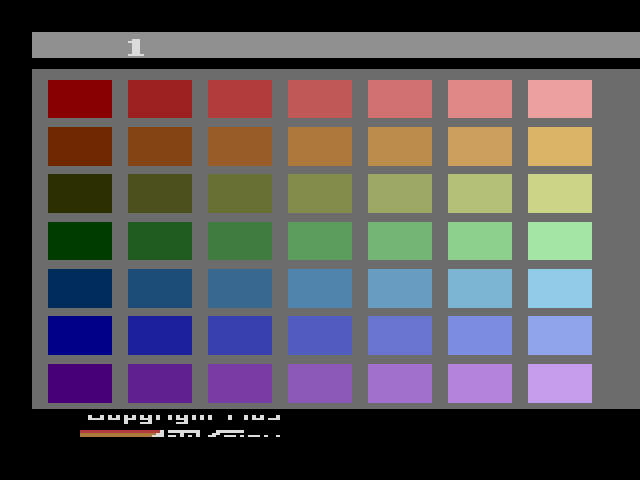Choose the third shade in the indigo row
Image resolution: width=640 pixels, height=480 pixels.
(240, 336)
